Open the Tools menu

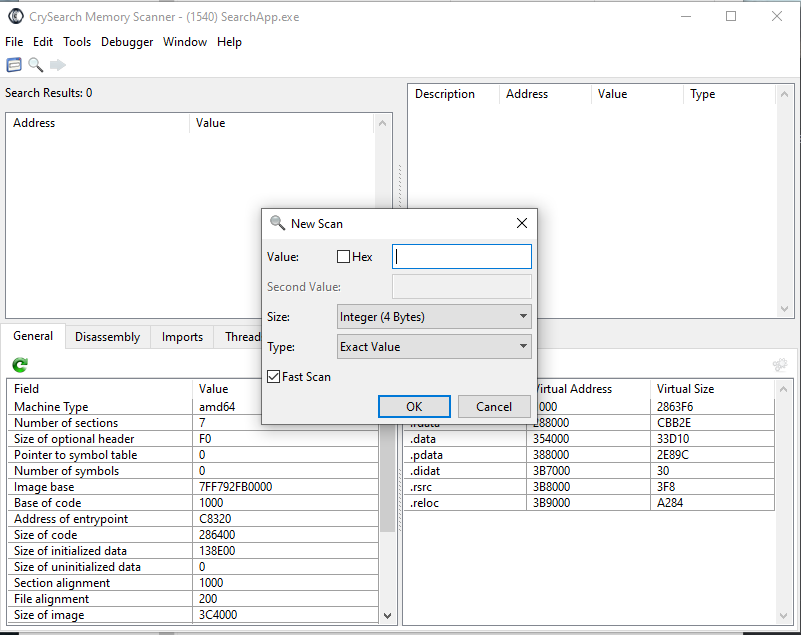point(77,42)
